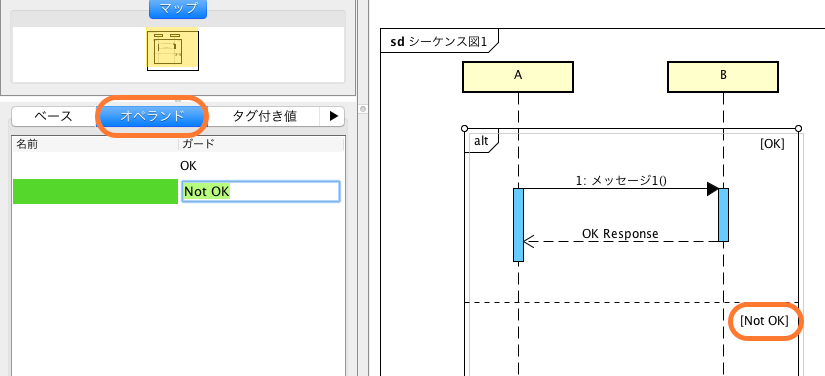Click the [Not OK] guard in the diagram
Image resolution: width=825 pixels, height=376 pixels.
(764, 321)
